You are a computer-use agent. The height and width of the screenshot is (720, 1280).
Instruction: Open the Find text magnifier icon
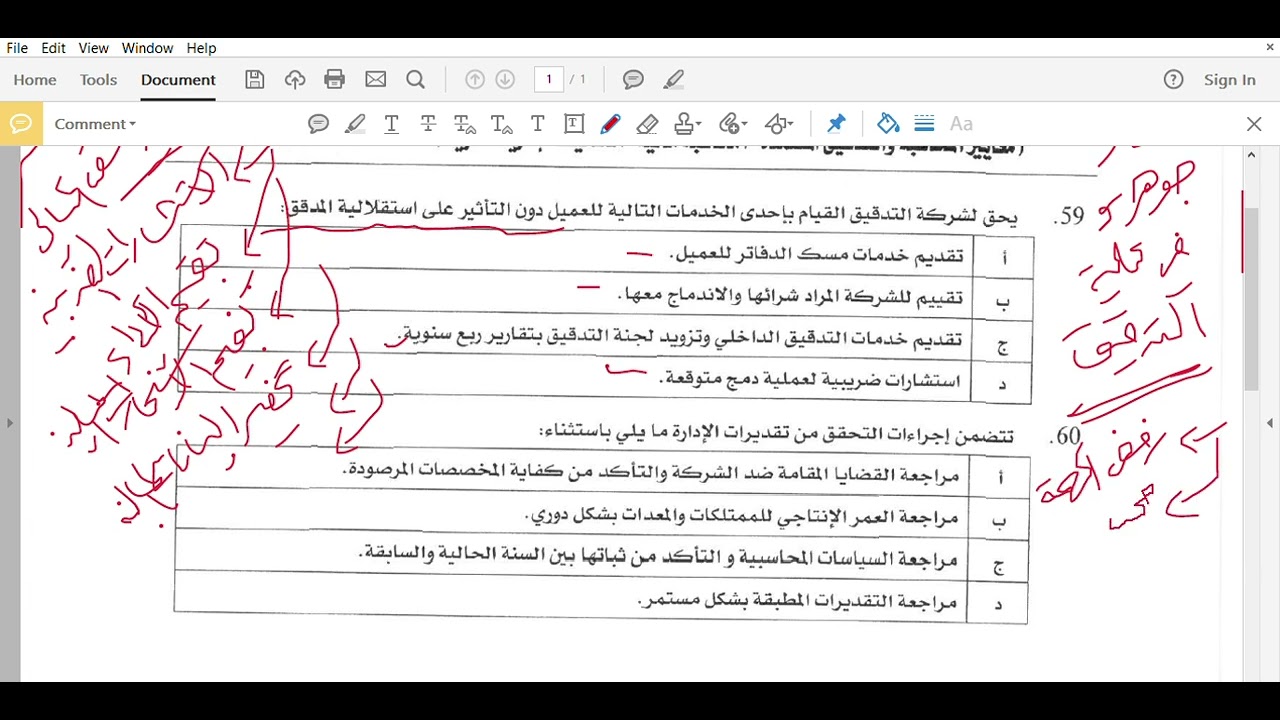416,80
